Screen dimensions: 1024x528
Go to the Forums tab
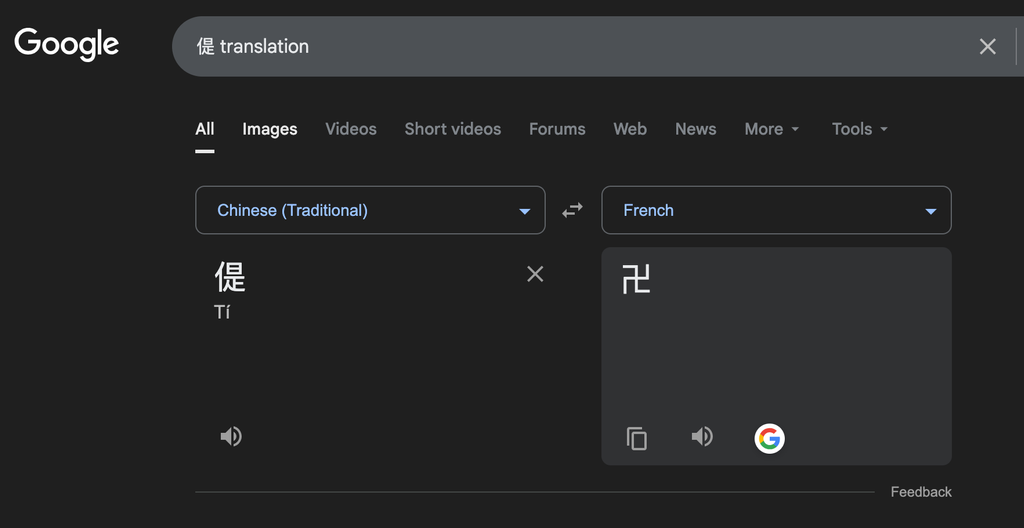tap(557, 129)
